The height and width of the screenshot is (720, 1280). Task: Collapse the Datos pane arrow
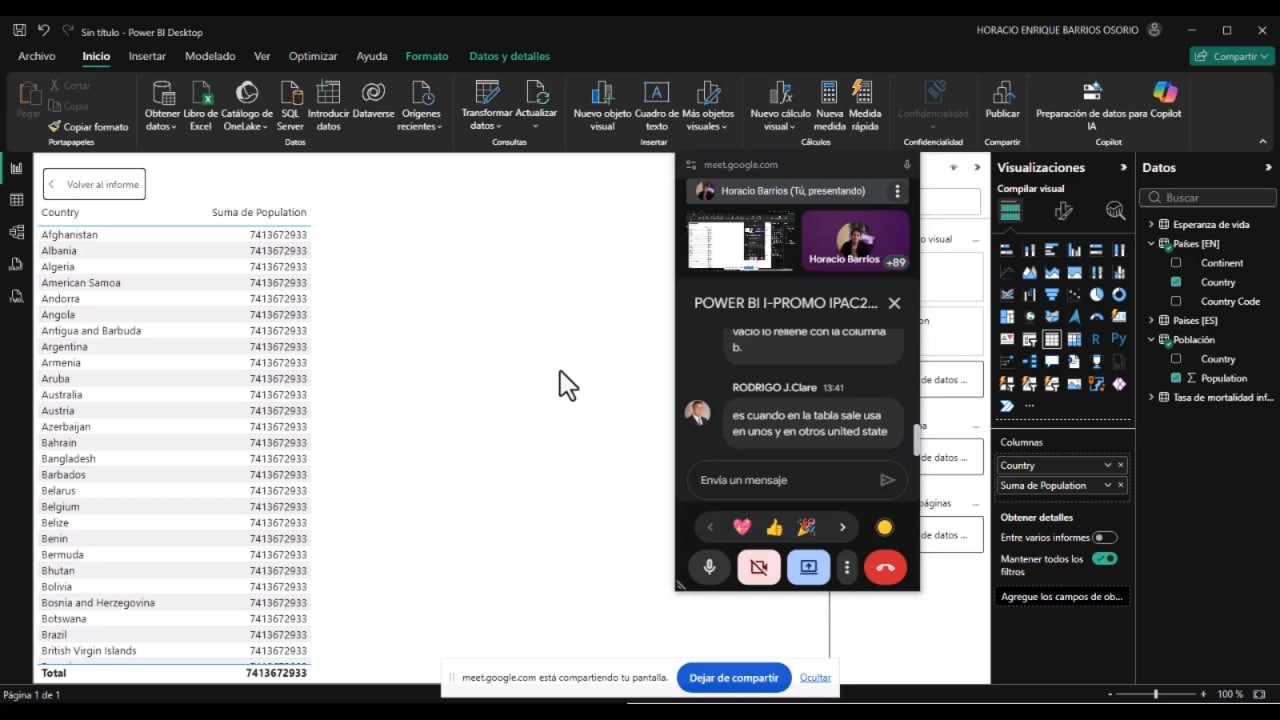(x=1268, y=167)
